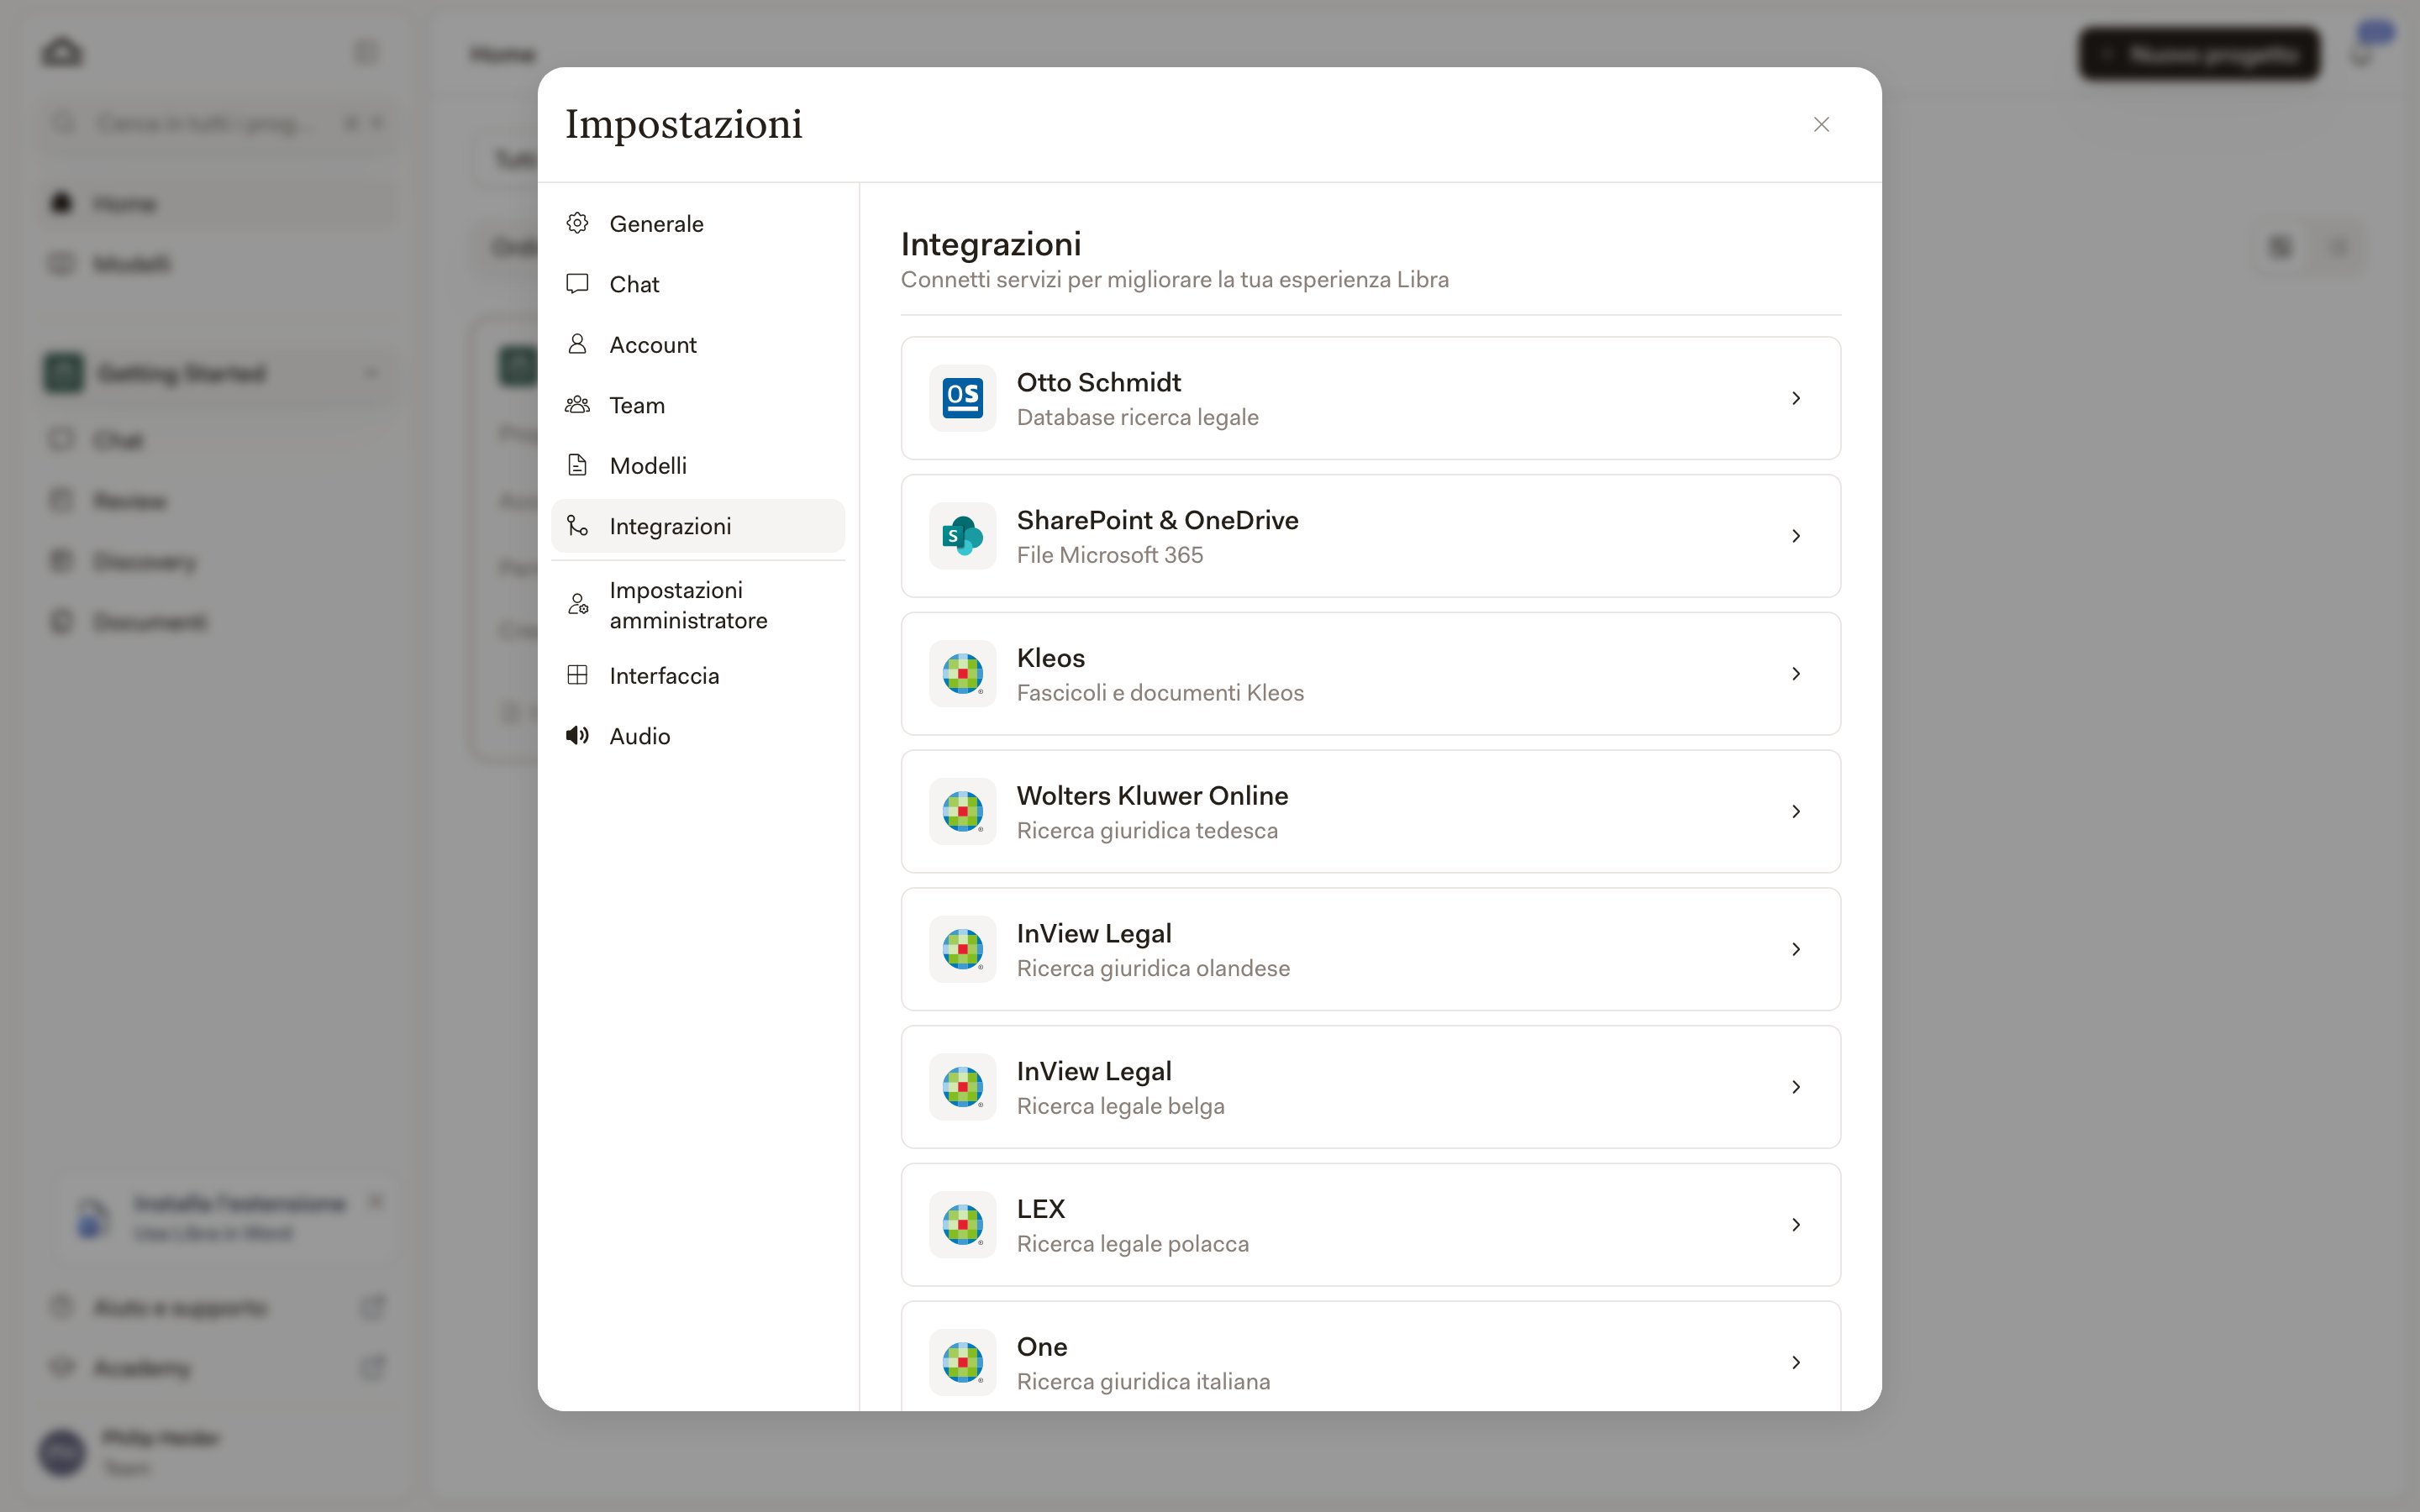Expand the One integration chevron

[x=1796, y=1363]
